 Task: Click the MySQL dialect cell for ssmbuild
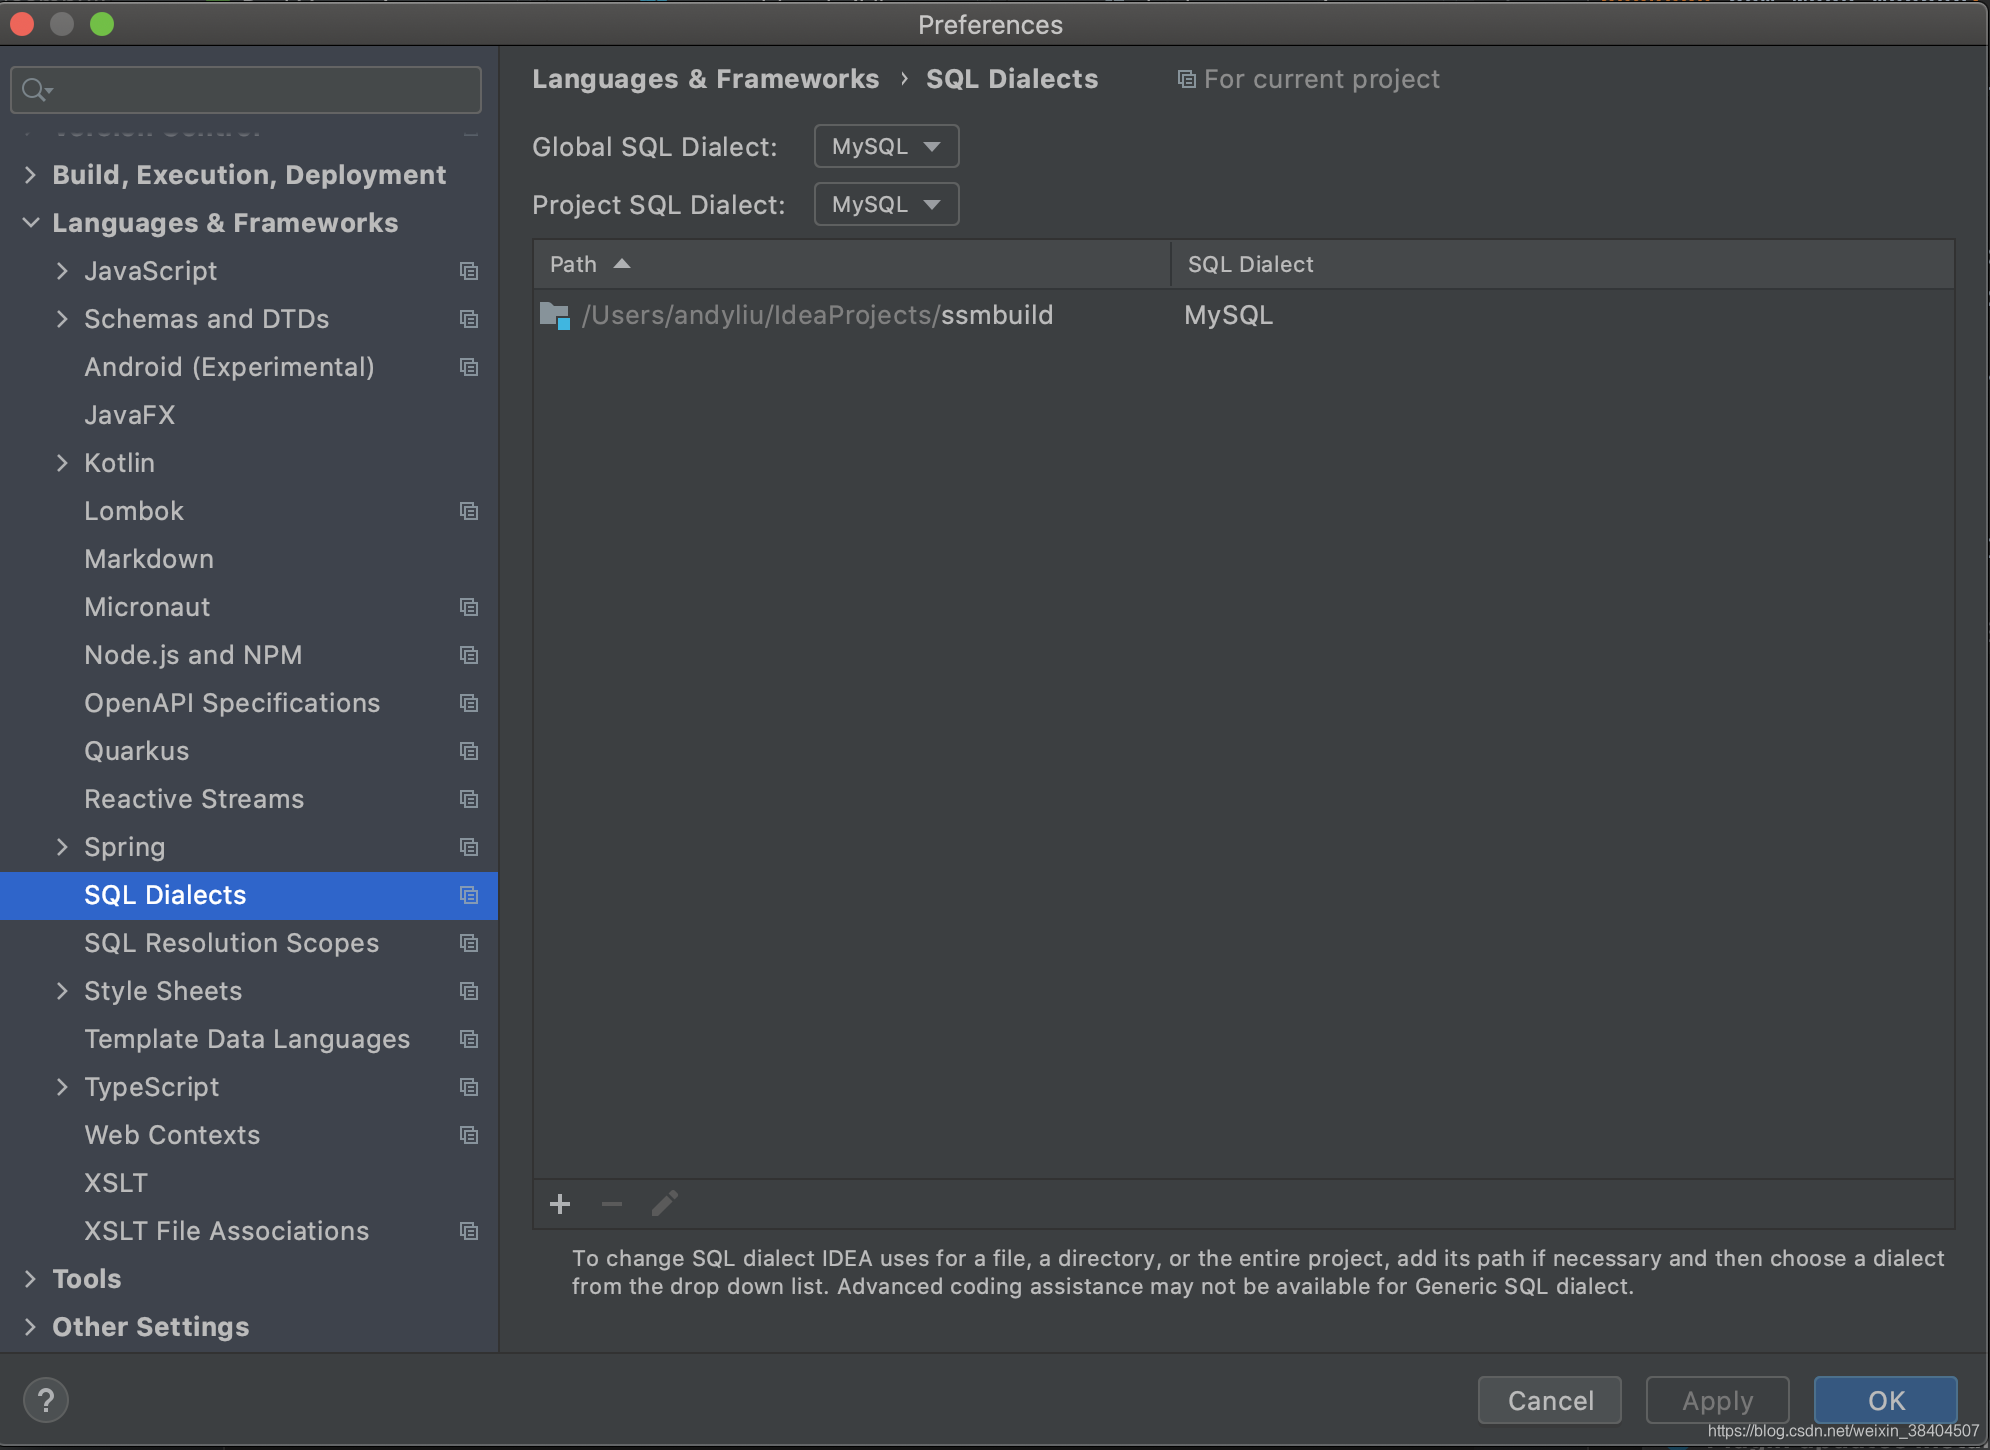pos(1228,316)
